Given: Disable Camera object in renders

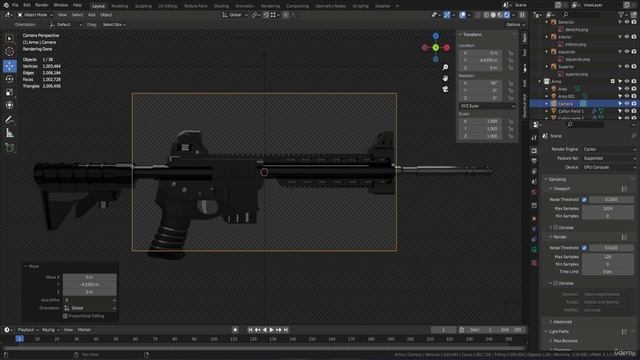Looking at the screenshot, I should [x=634, y=104].
